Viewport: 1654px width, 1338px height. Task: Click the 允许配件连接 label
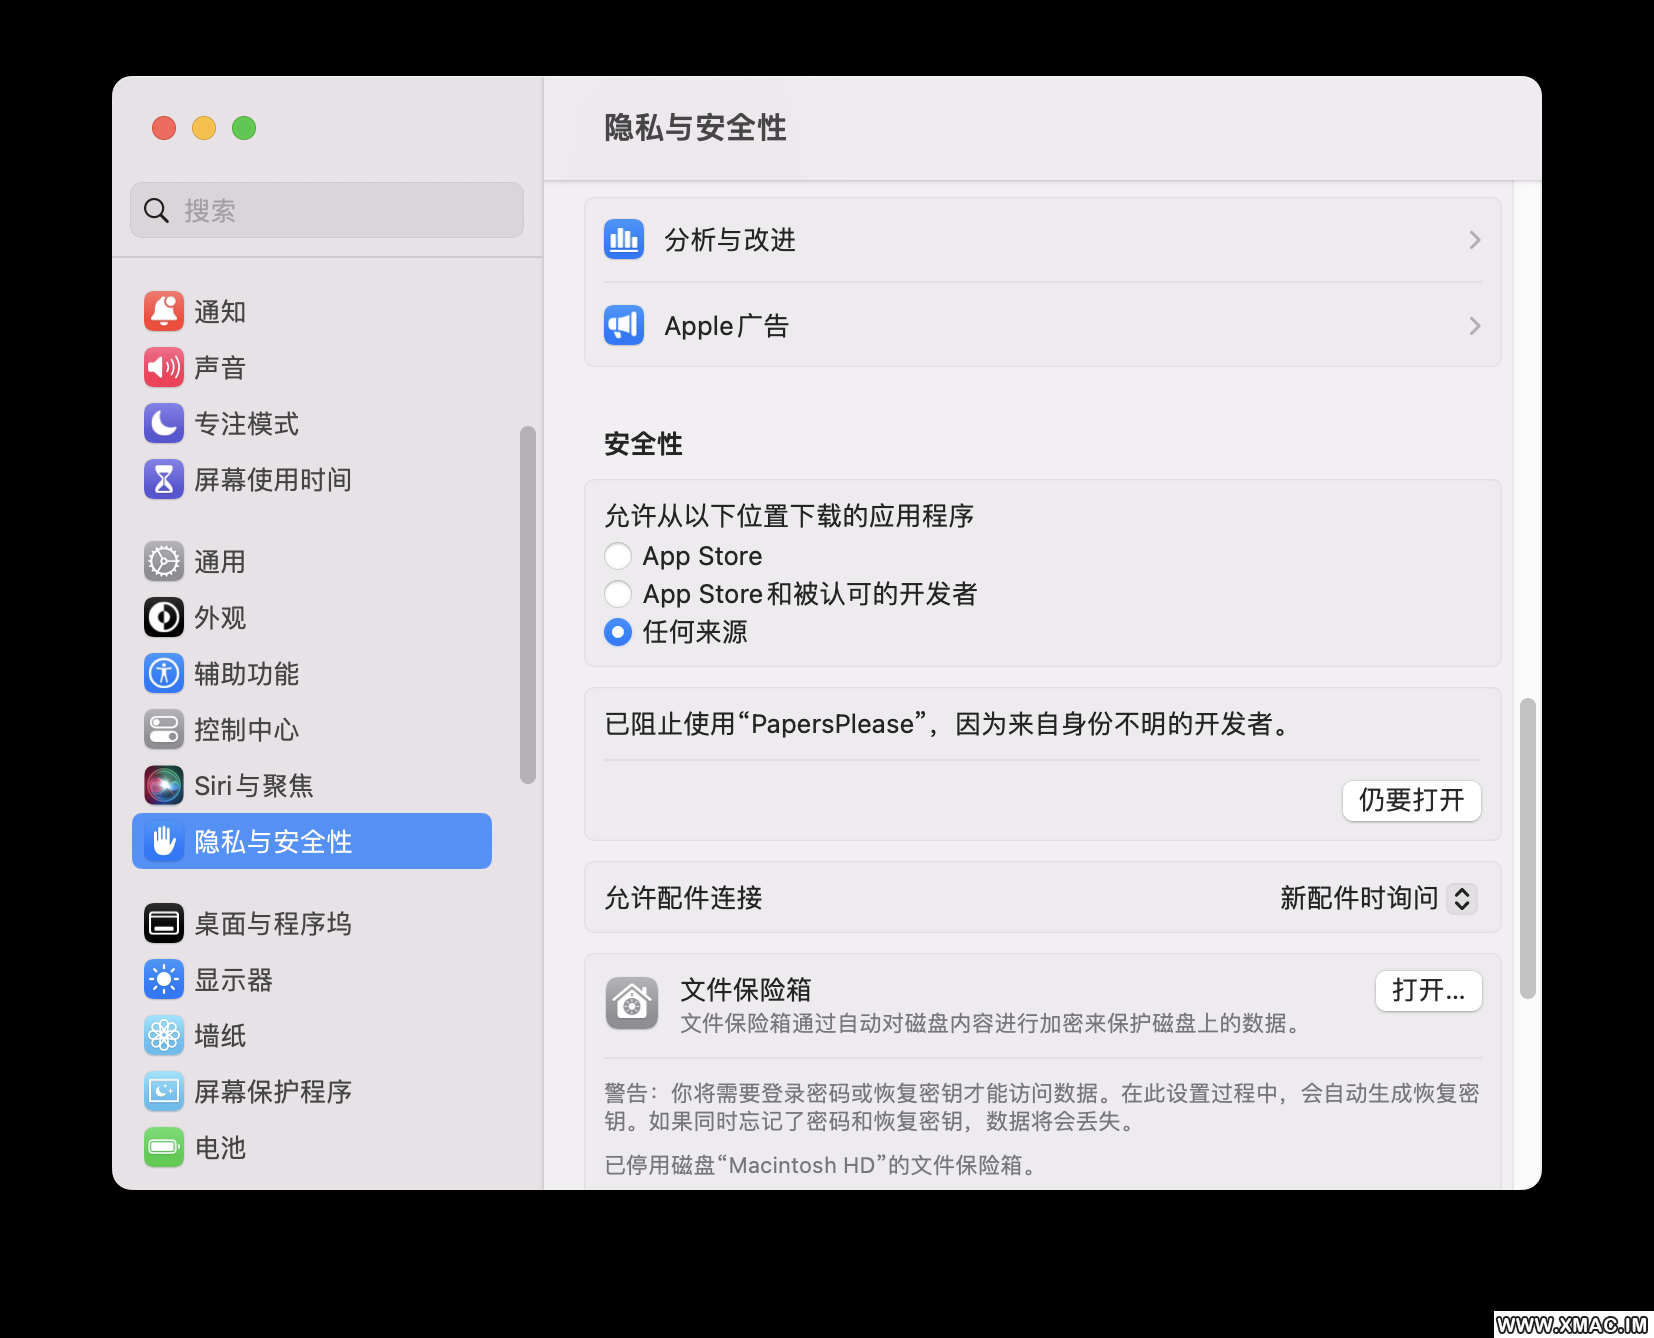683,898
